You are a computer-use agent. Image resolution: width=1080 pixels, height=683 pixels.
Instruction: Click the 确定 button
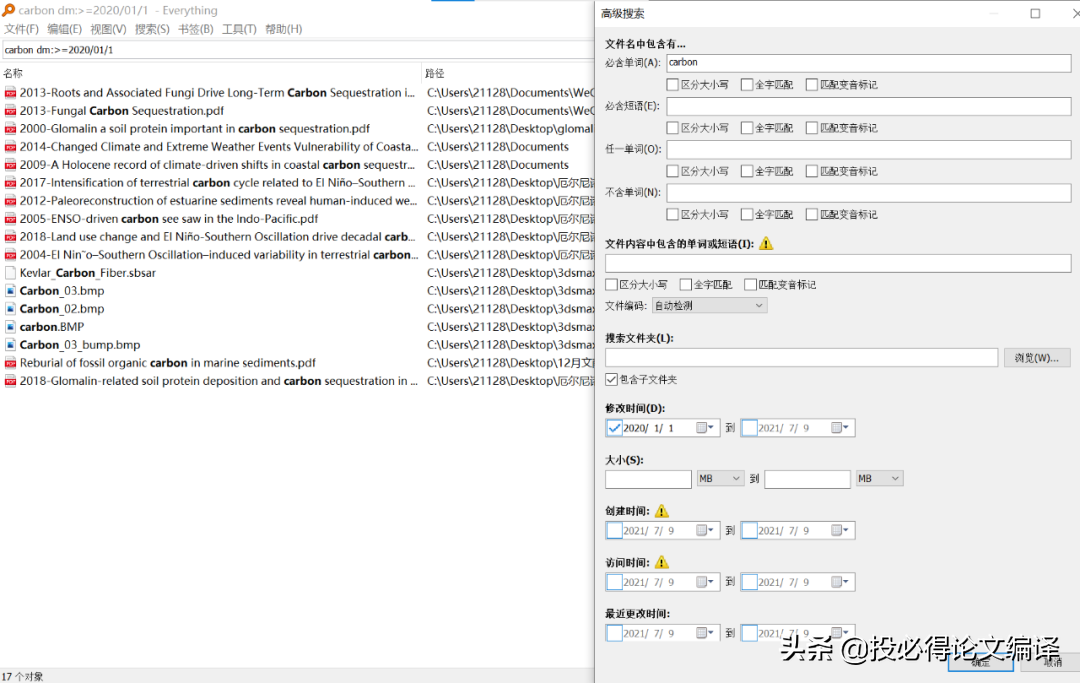pyautogui.click(x=980, y=662)
